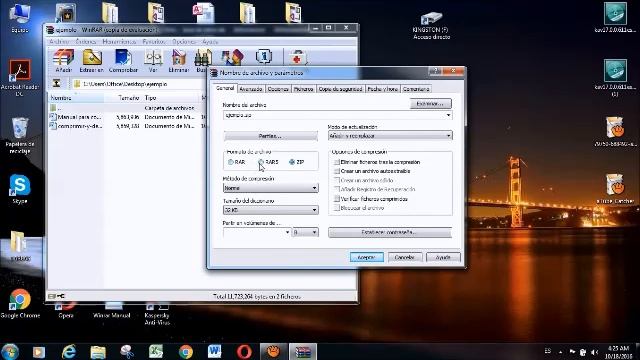Click the WinRAR taskbar button
This screenshot has width=640, height=360.
click(x=302, y=351)
